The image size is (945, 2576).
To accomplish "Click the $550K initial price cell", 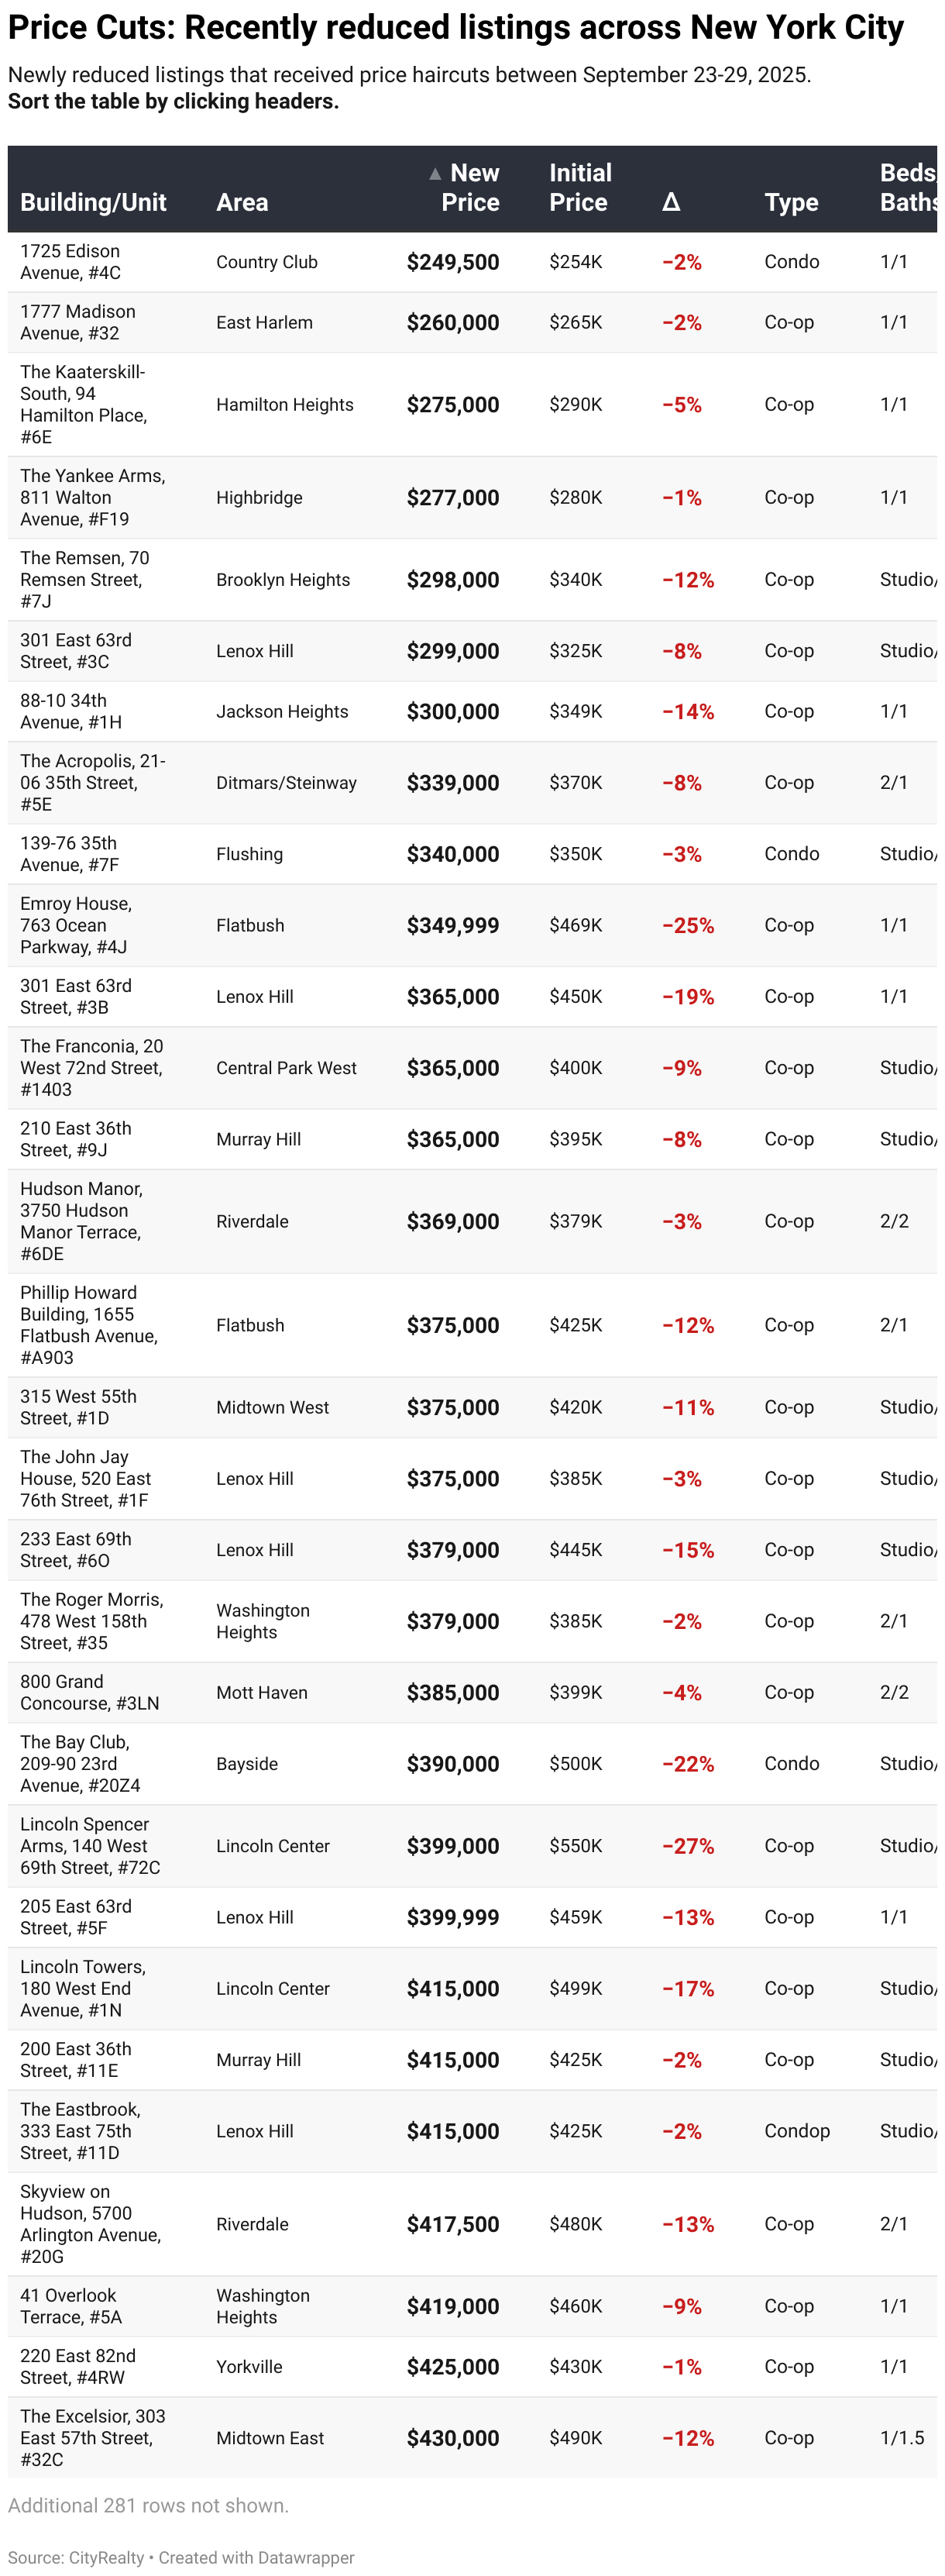I will [x=576, y=1846].
